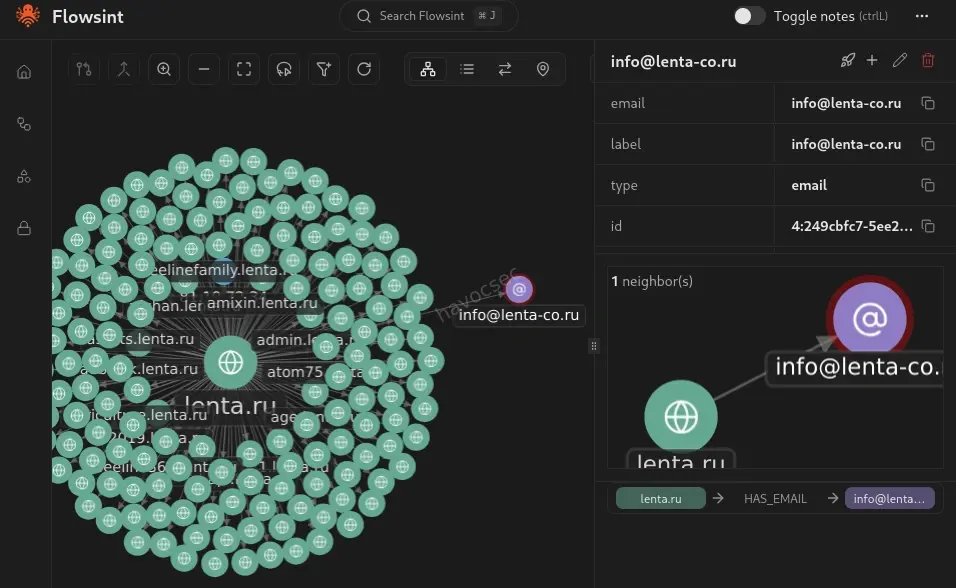Open the three-dot overflow menu
Viewport: 956px width, 588px height.
point(922,16)
